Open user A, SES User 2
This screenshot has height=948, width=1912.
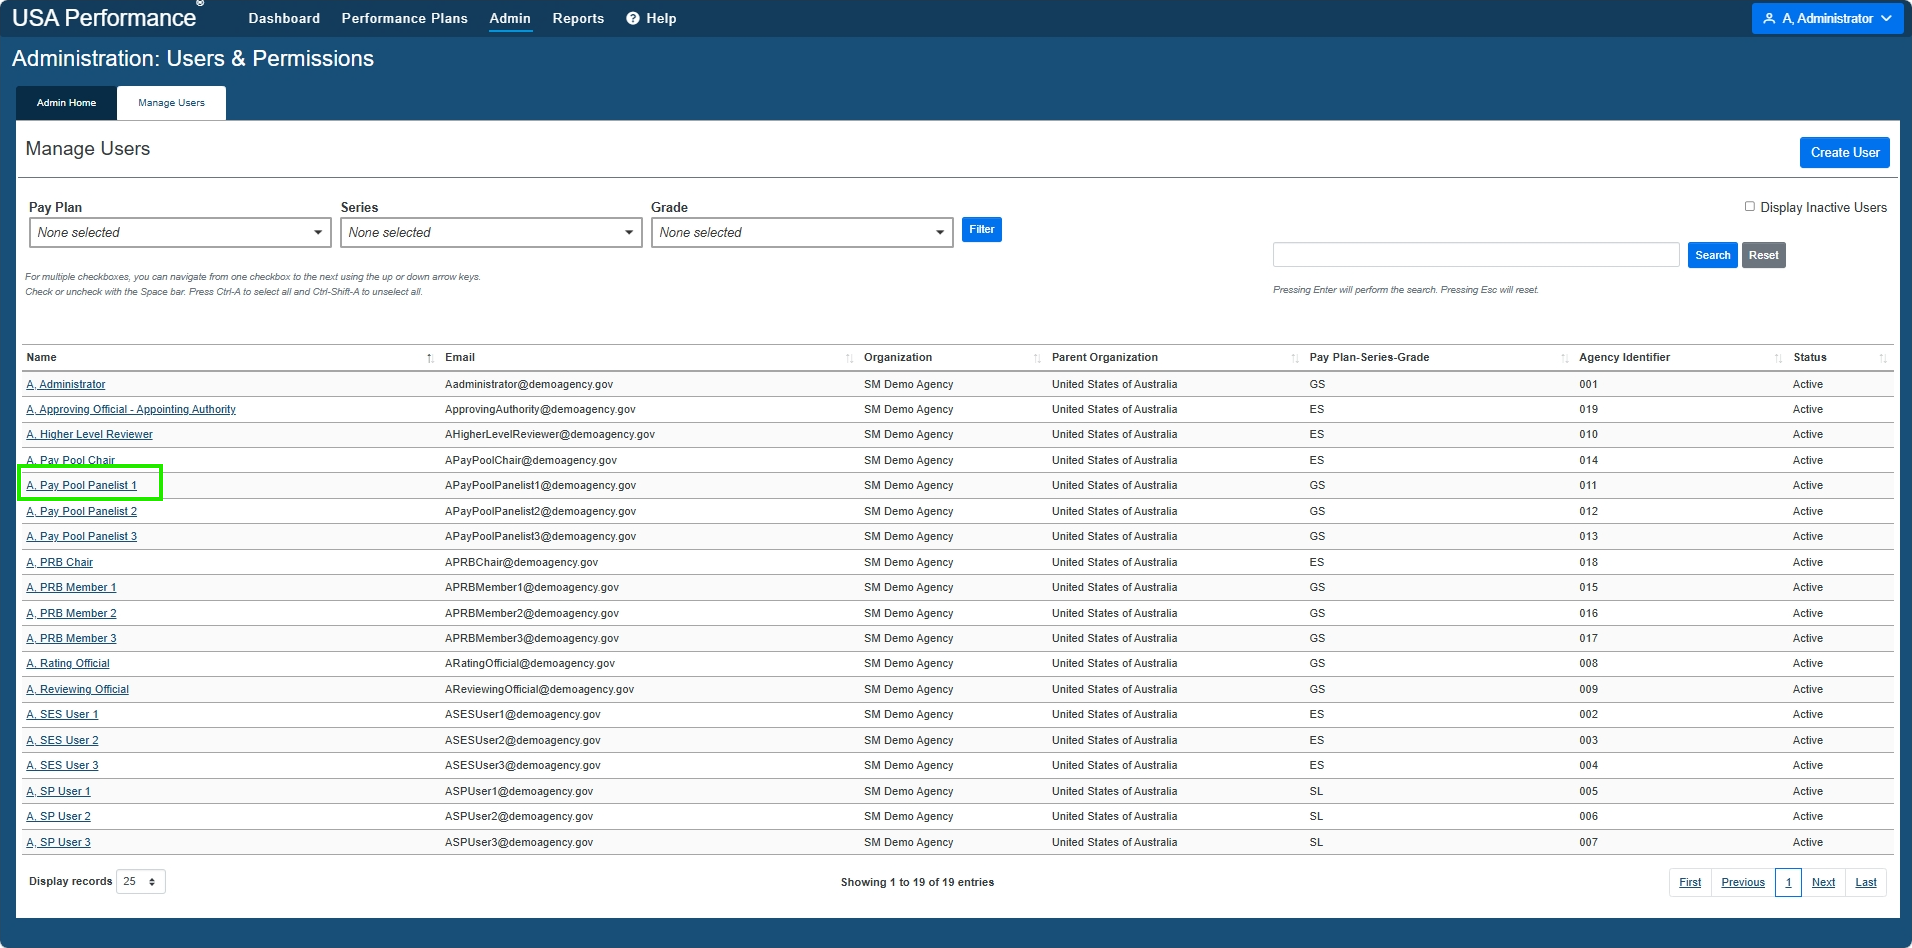(63, 740)
